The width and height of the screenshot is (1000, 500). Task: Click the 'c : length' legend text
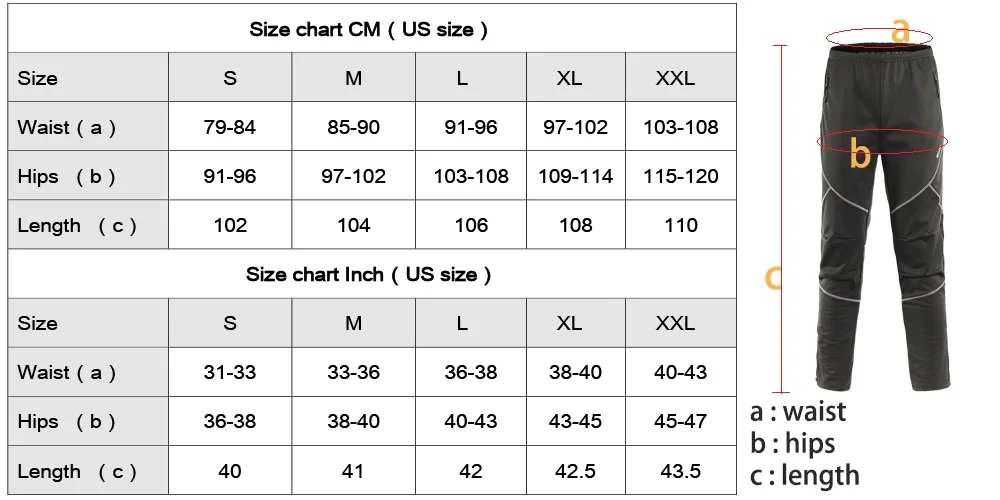tap(805, 476)
